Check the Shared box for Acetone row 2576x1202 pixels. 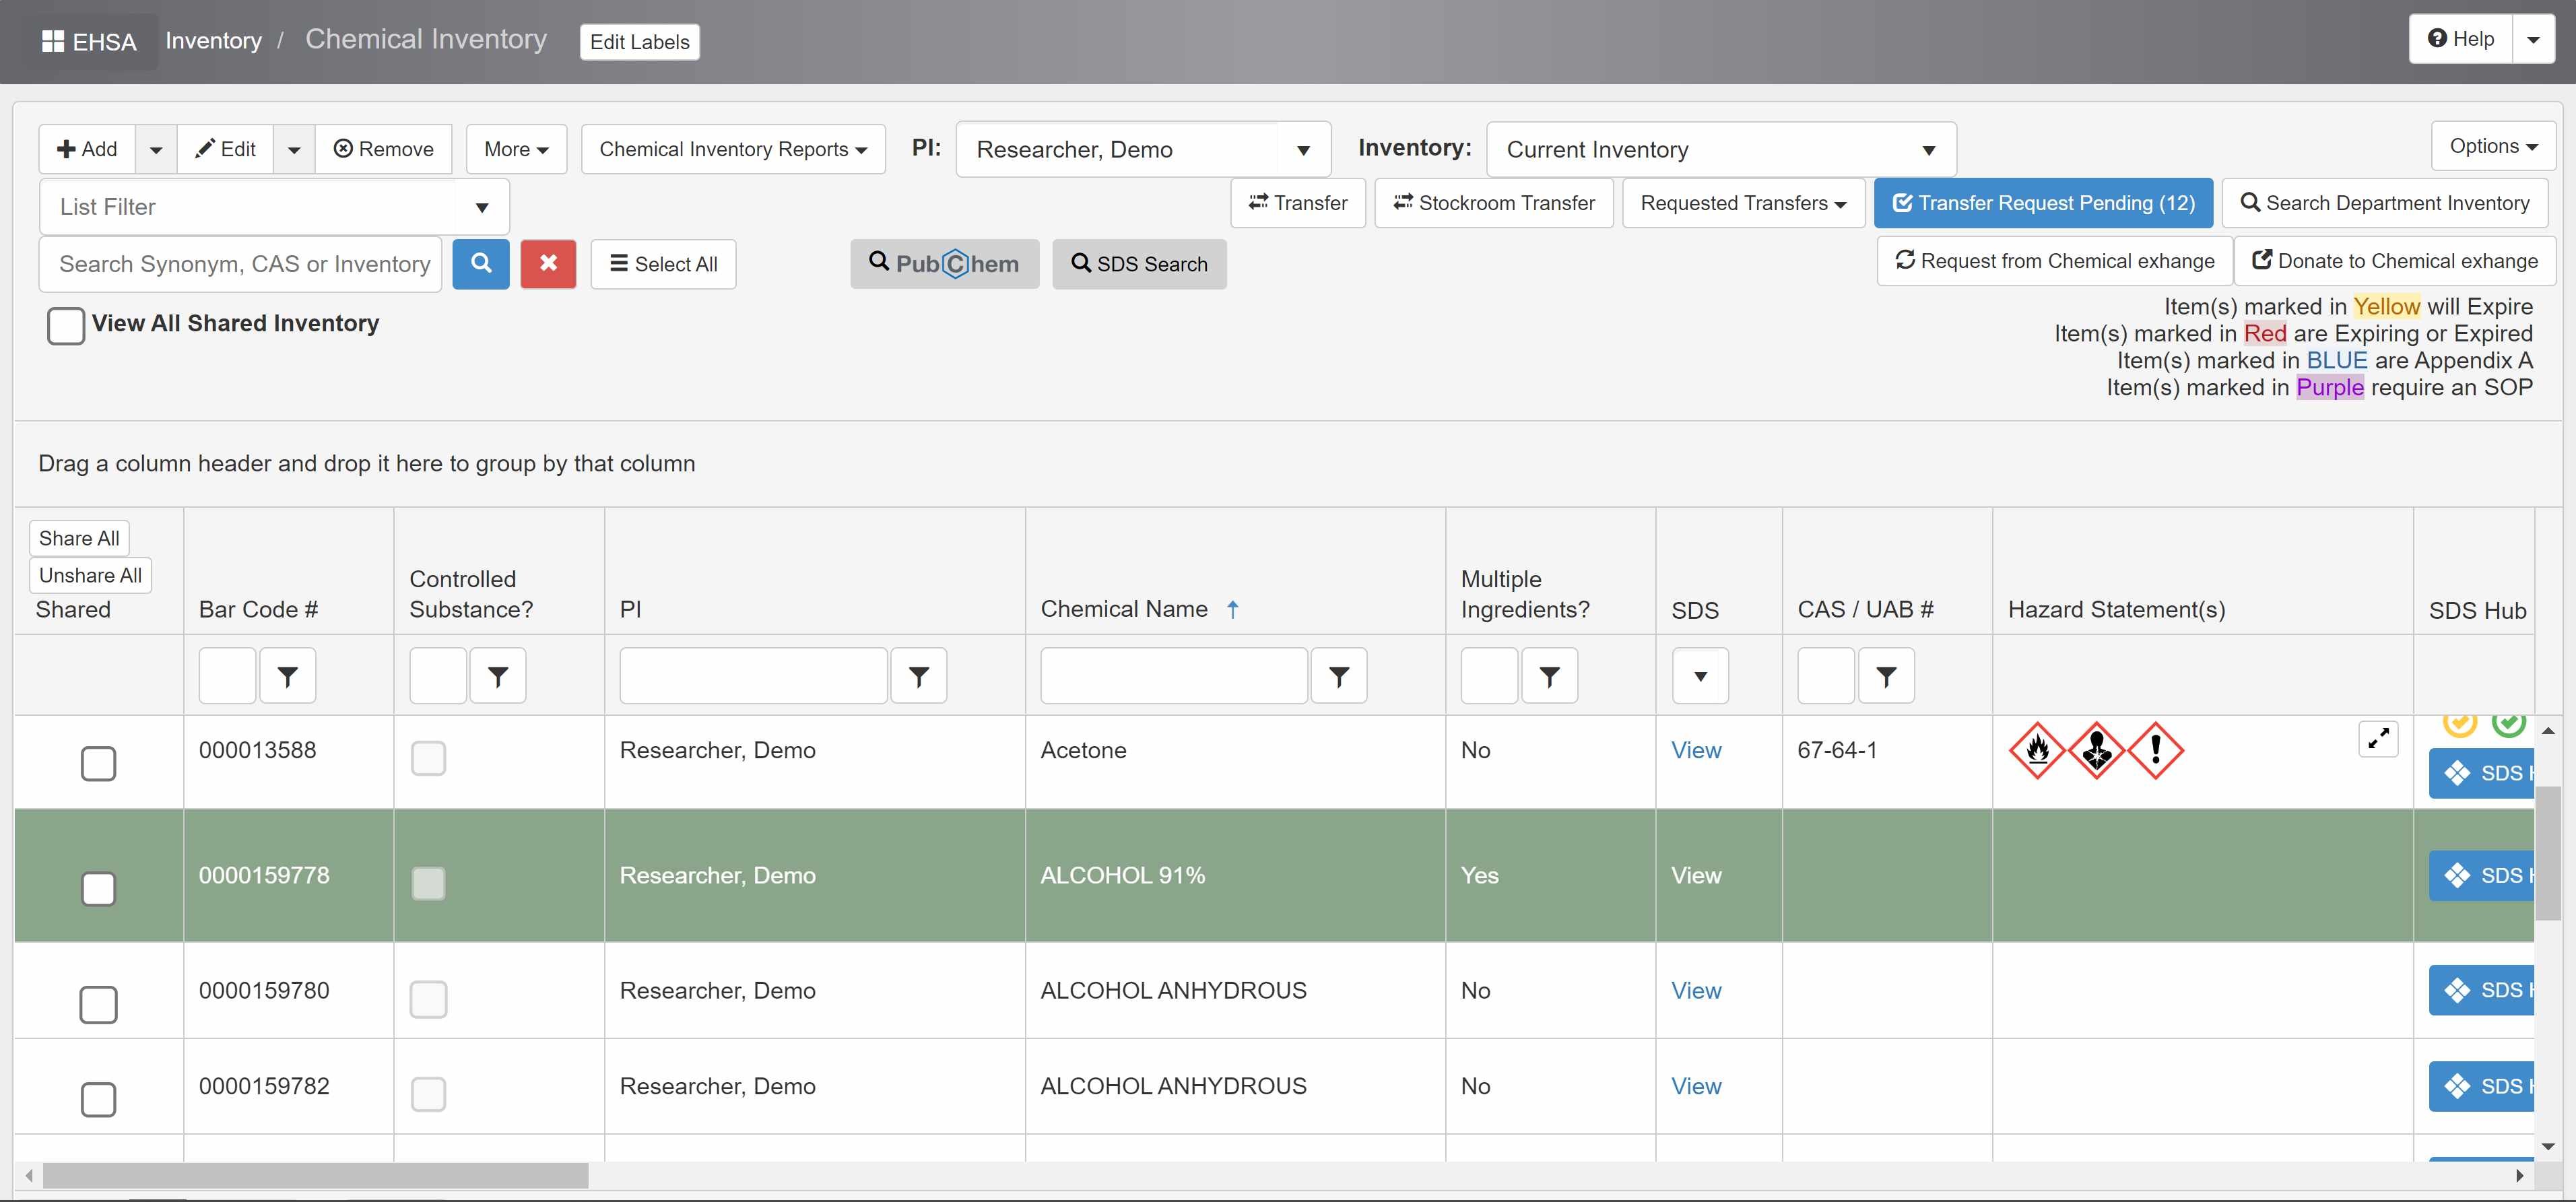click(x=98, y=763)
